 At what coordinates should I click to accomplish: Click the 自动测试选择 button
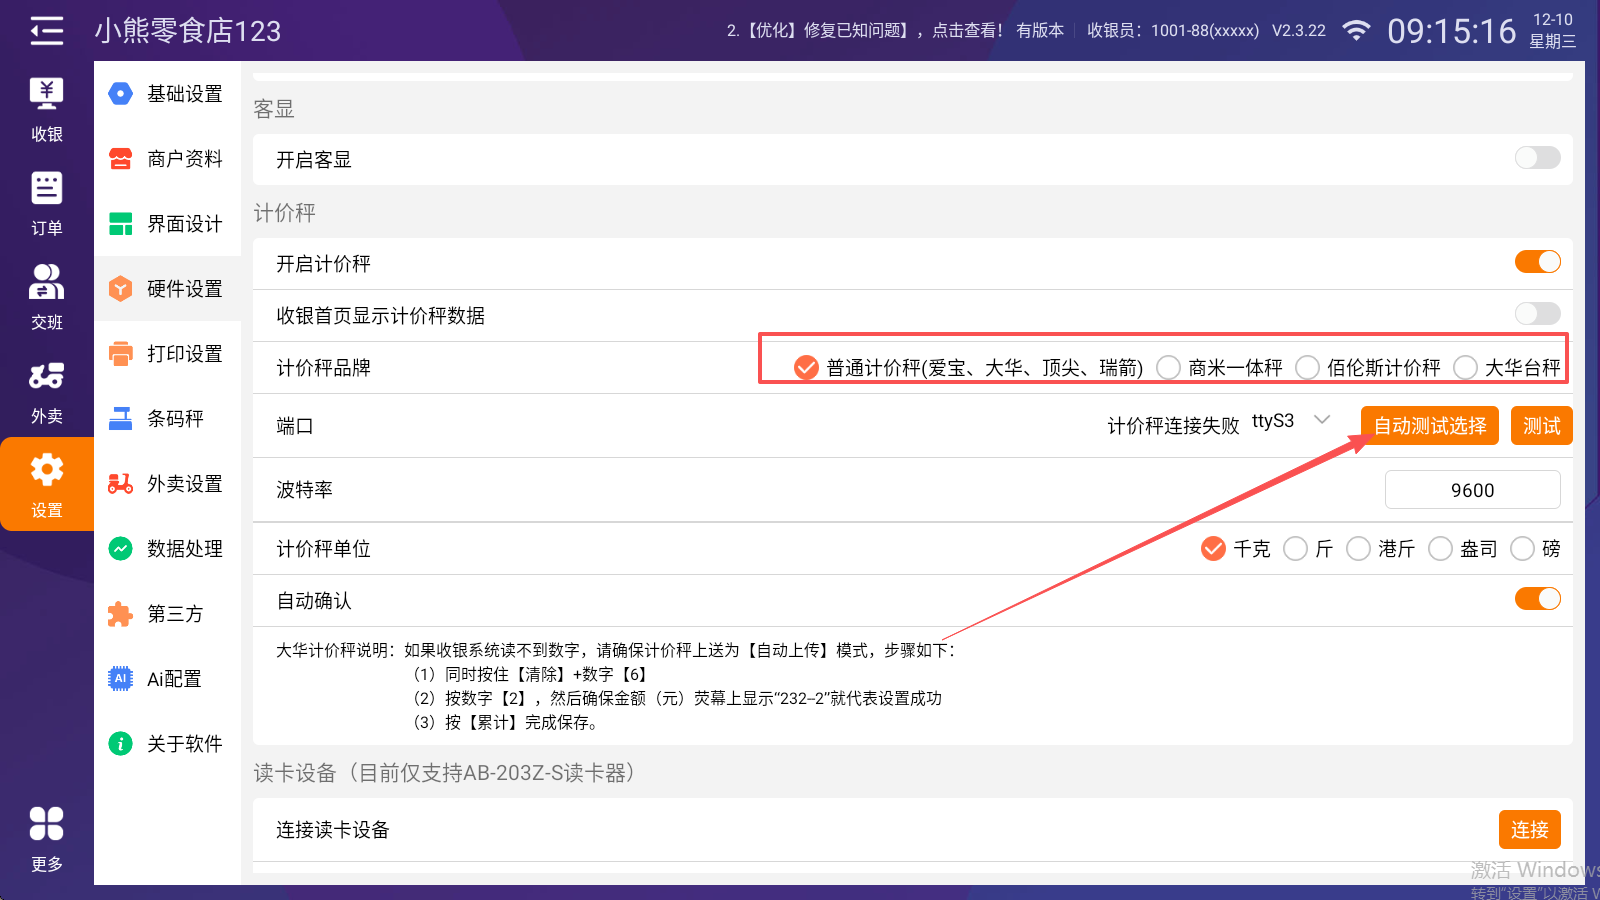coord(1429,426)
